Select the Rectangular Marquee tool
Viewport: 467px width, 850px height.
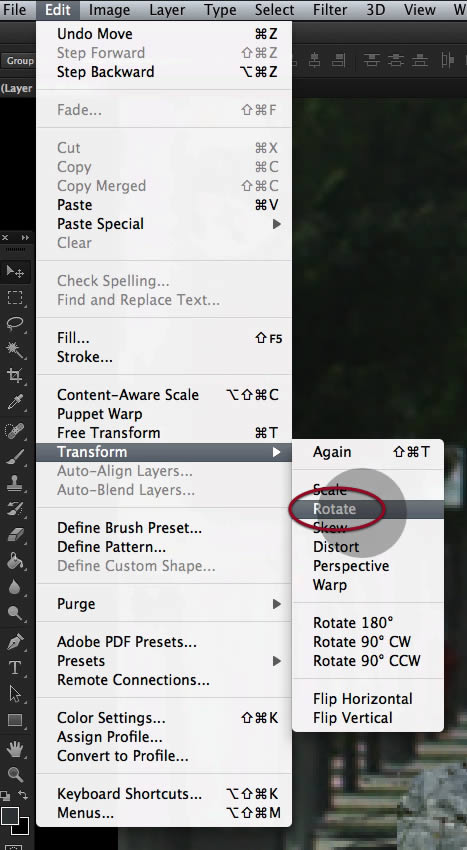[x=15, y=297]
